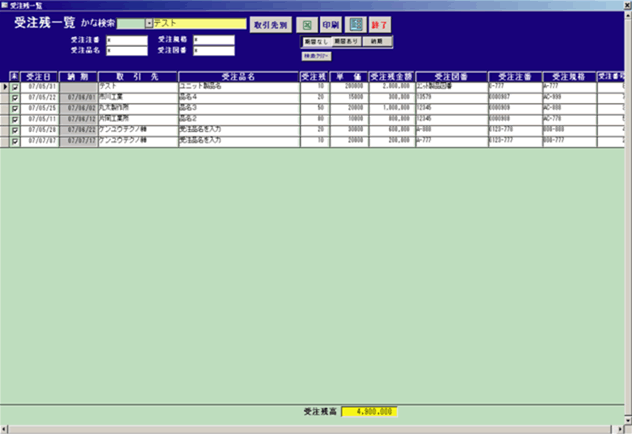Open the form layout icon button

click(355, 23)
